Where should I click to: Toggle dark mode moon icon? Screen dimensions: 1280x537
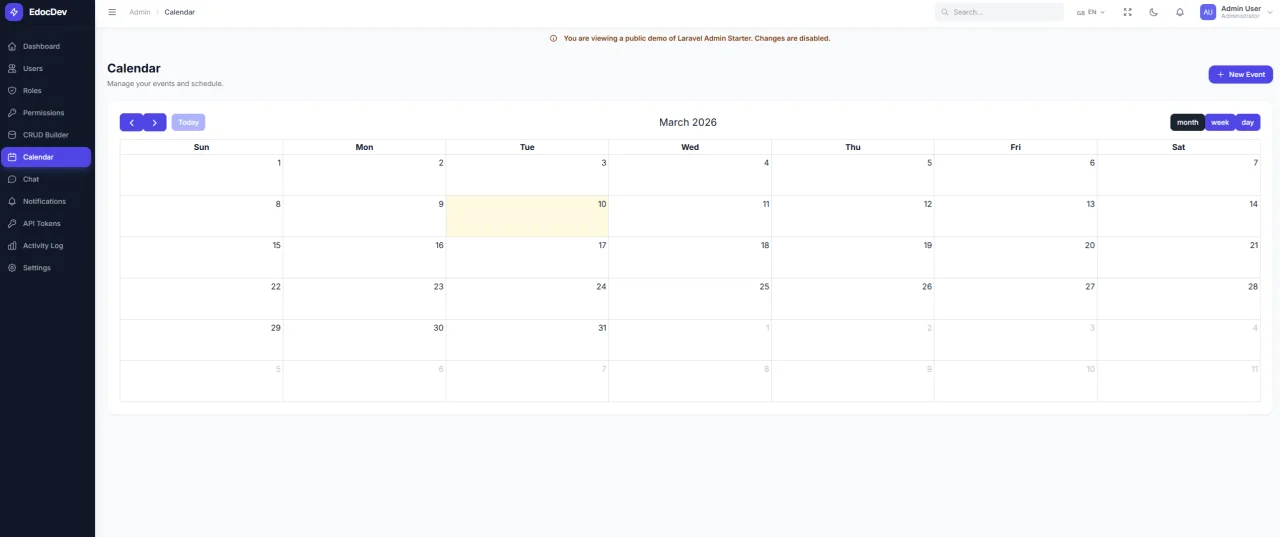(1154, 12)
